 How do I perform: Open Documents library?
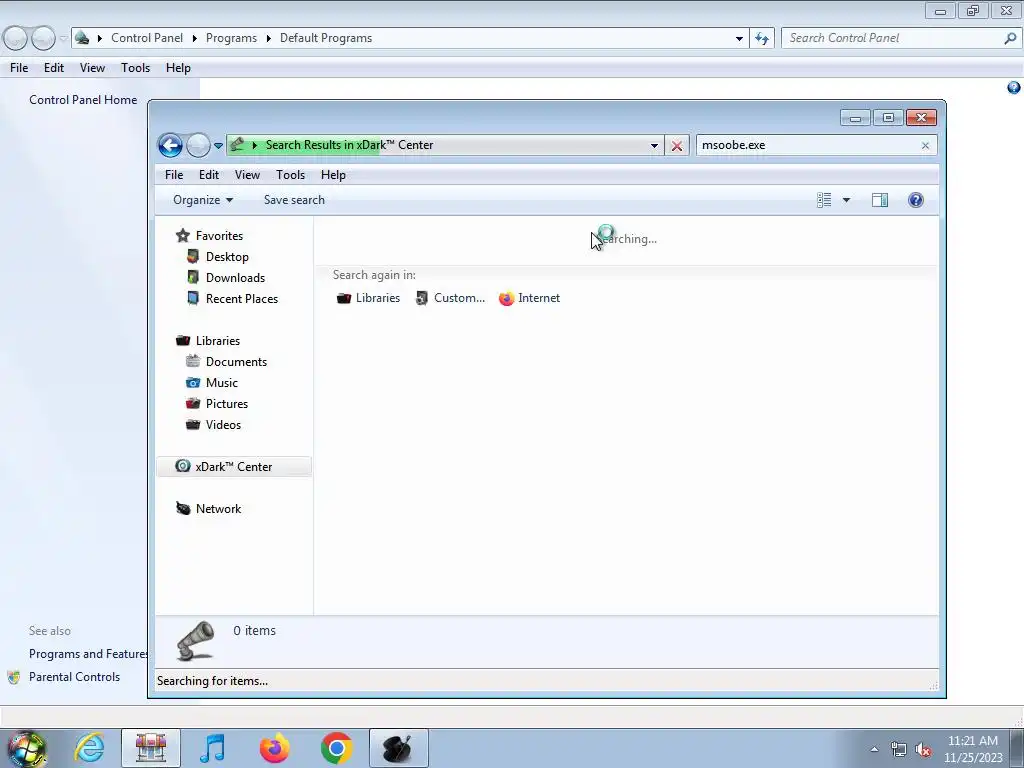[236, 362]
